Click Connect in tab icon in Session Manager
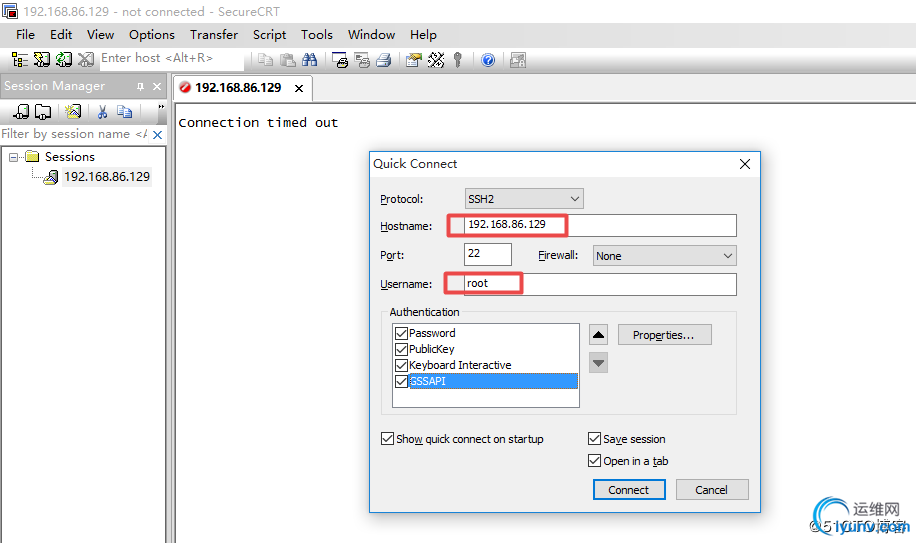This screenshot has height=543, width=916. click(43, 112)
